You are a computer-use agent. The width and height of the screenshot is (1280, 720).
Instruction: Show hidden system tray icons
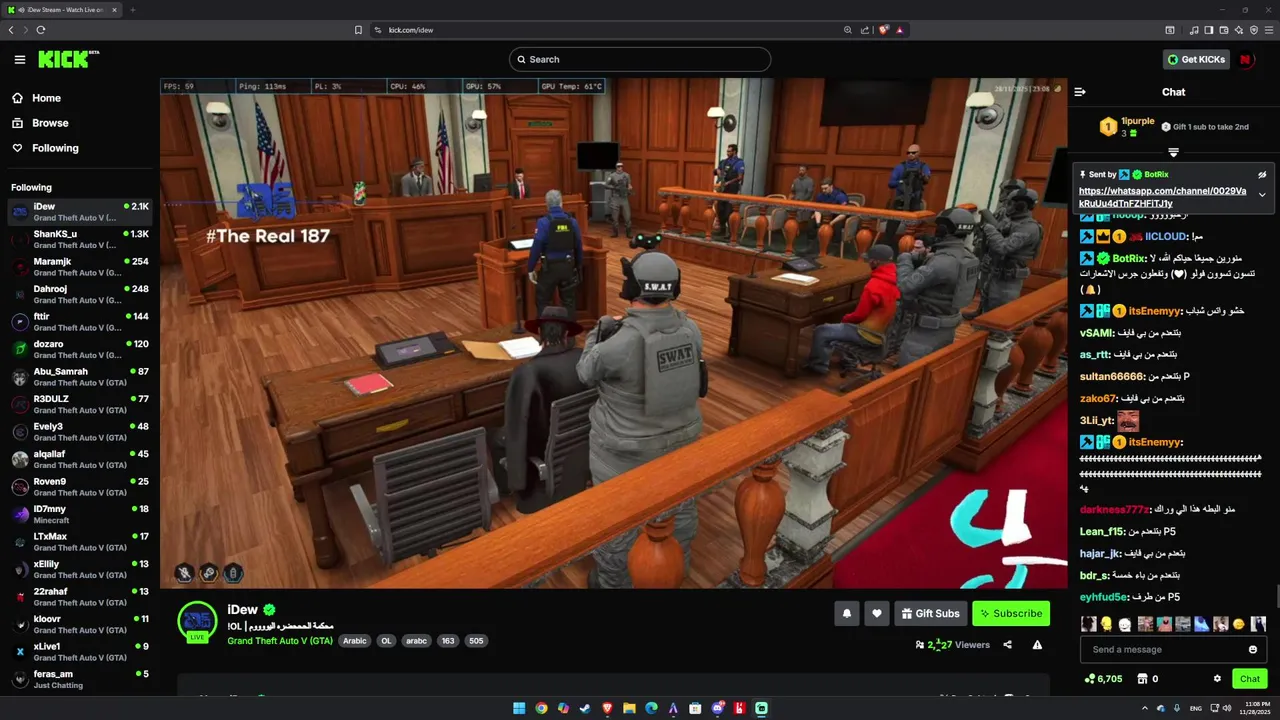tap(1145, 708)
